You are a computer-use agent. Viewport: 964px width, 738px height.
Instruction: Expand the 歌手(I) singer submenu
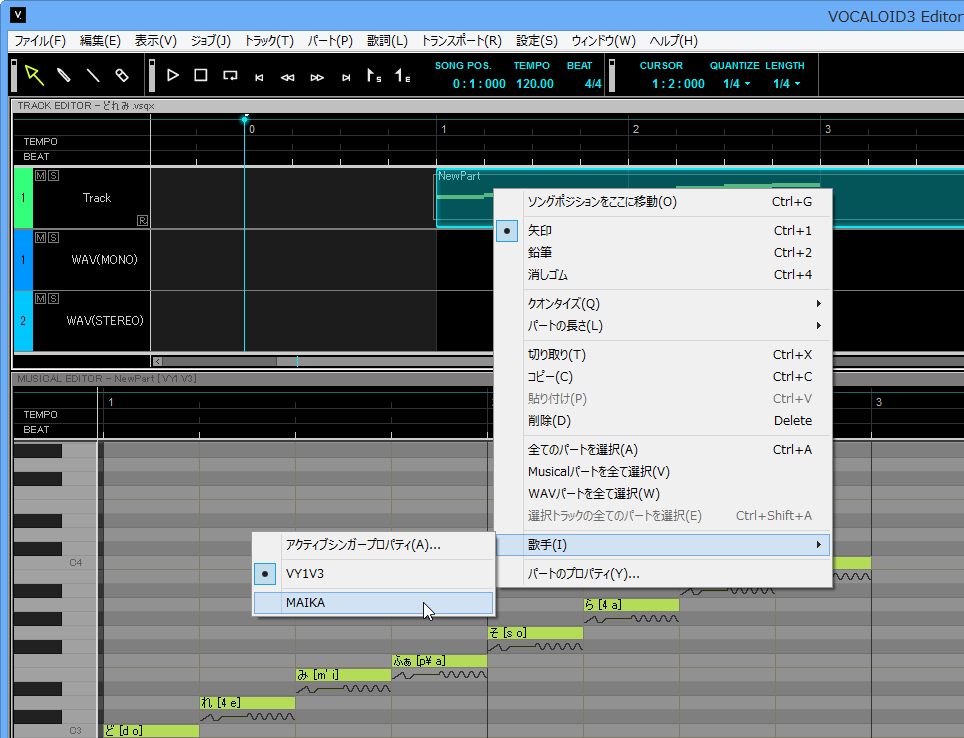click(663, 545)
